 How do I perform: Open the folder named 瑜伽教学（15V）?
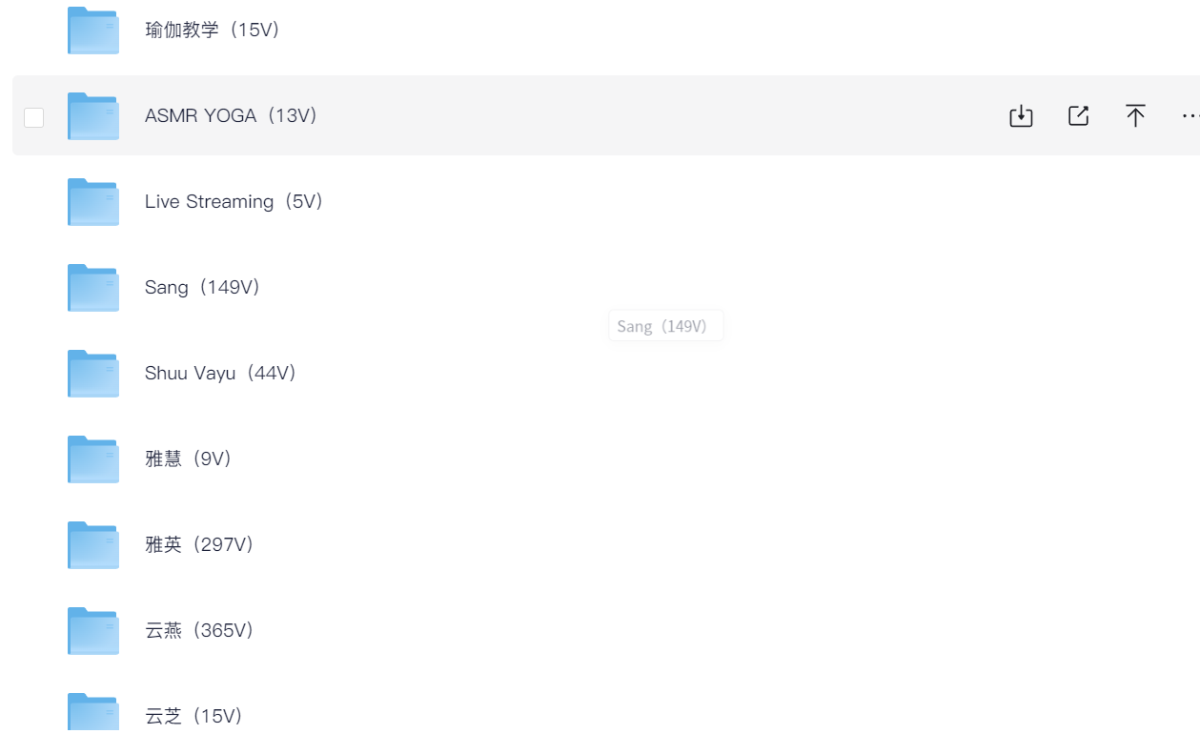pos(212,30)
